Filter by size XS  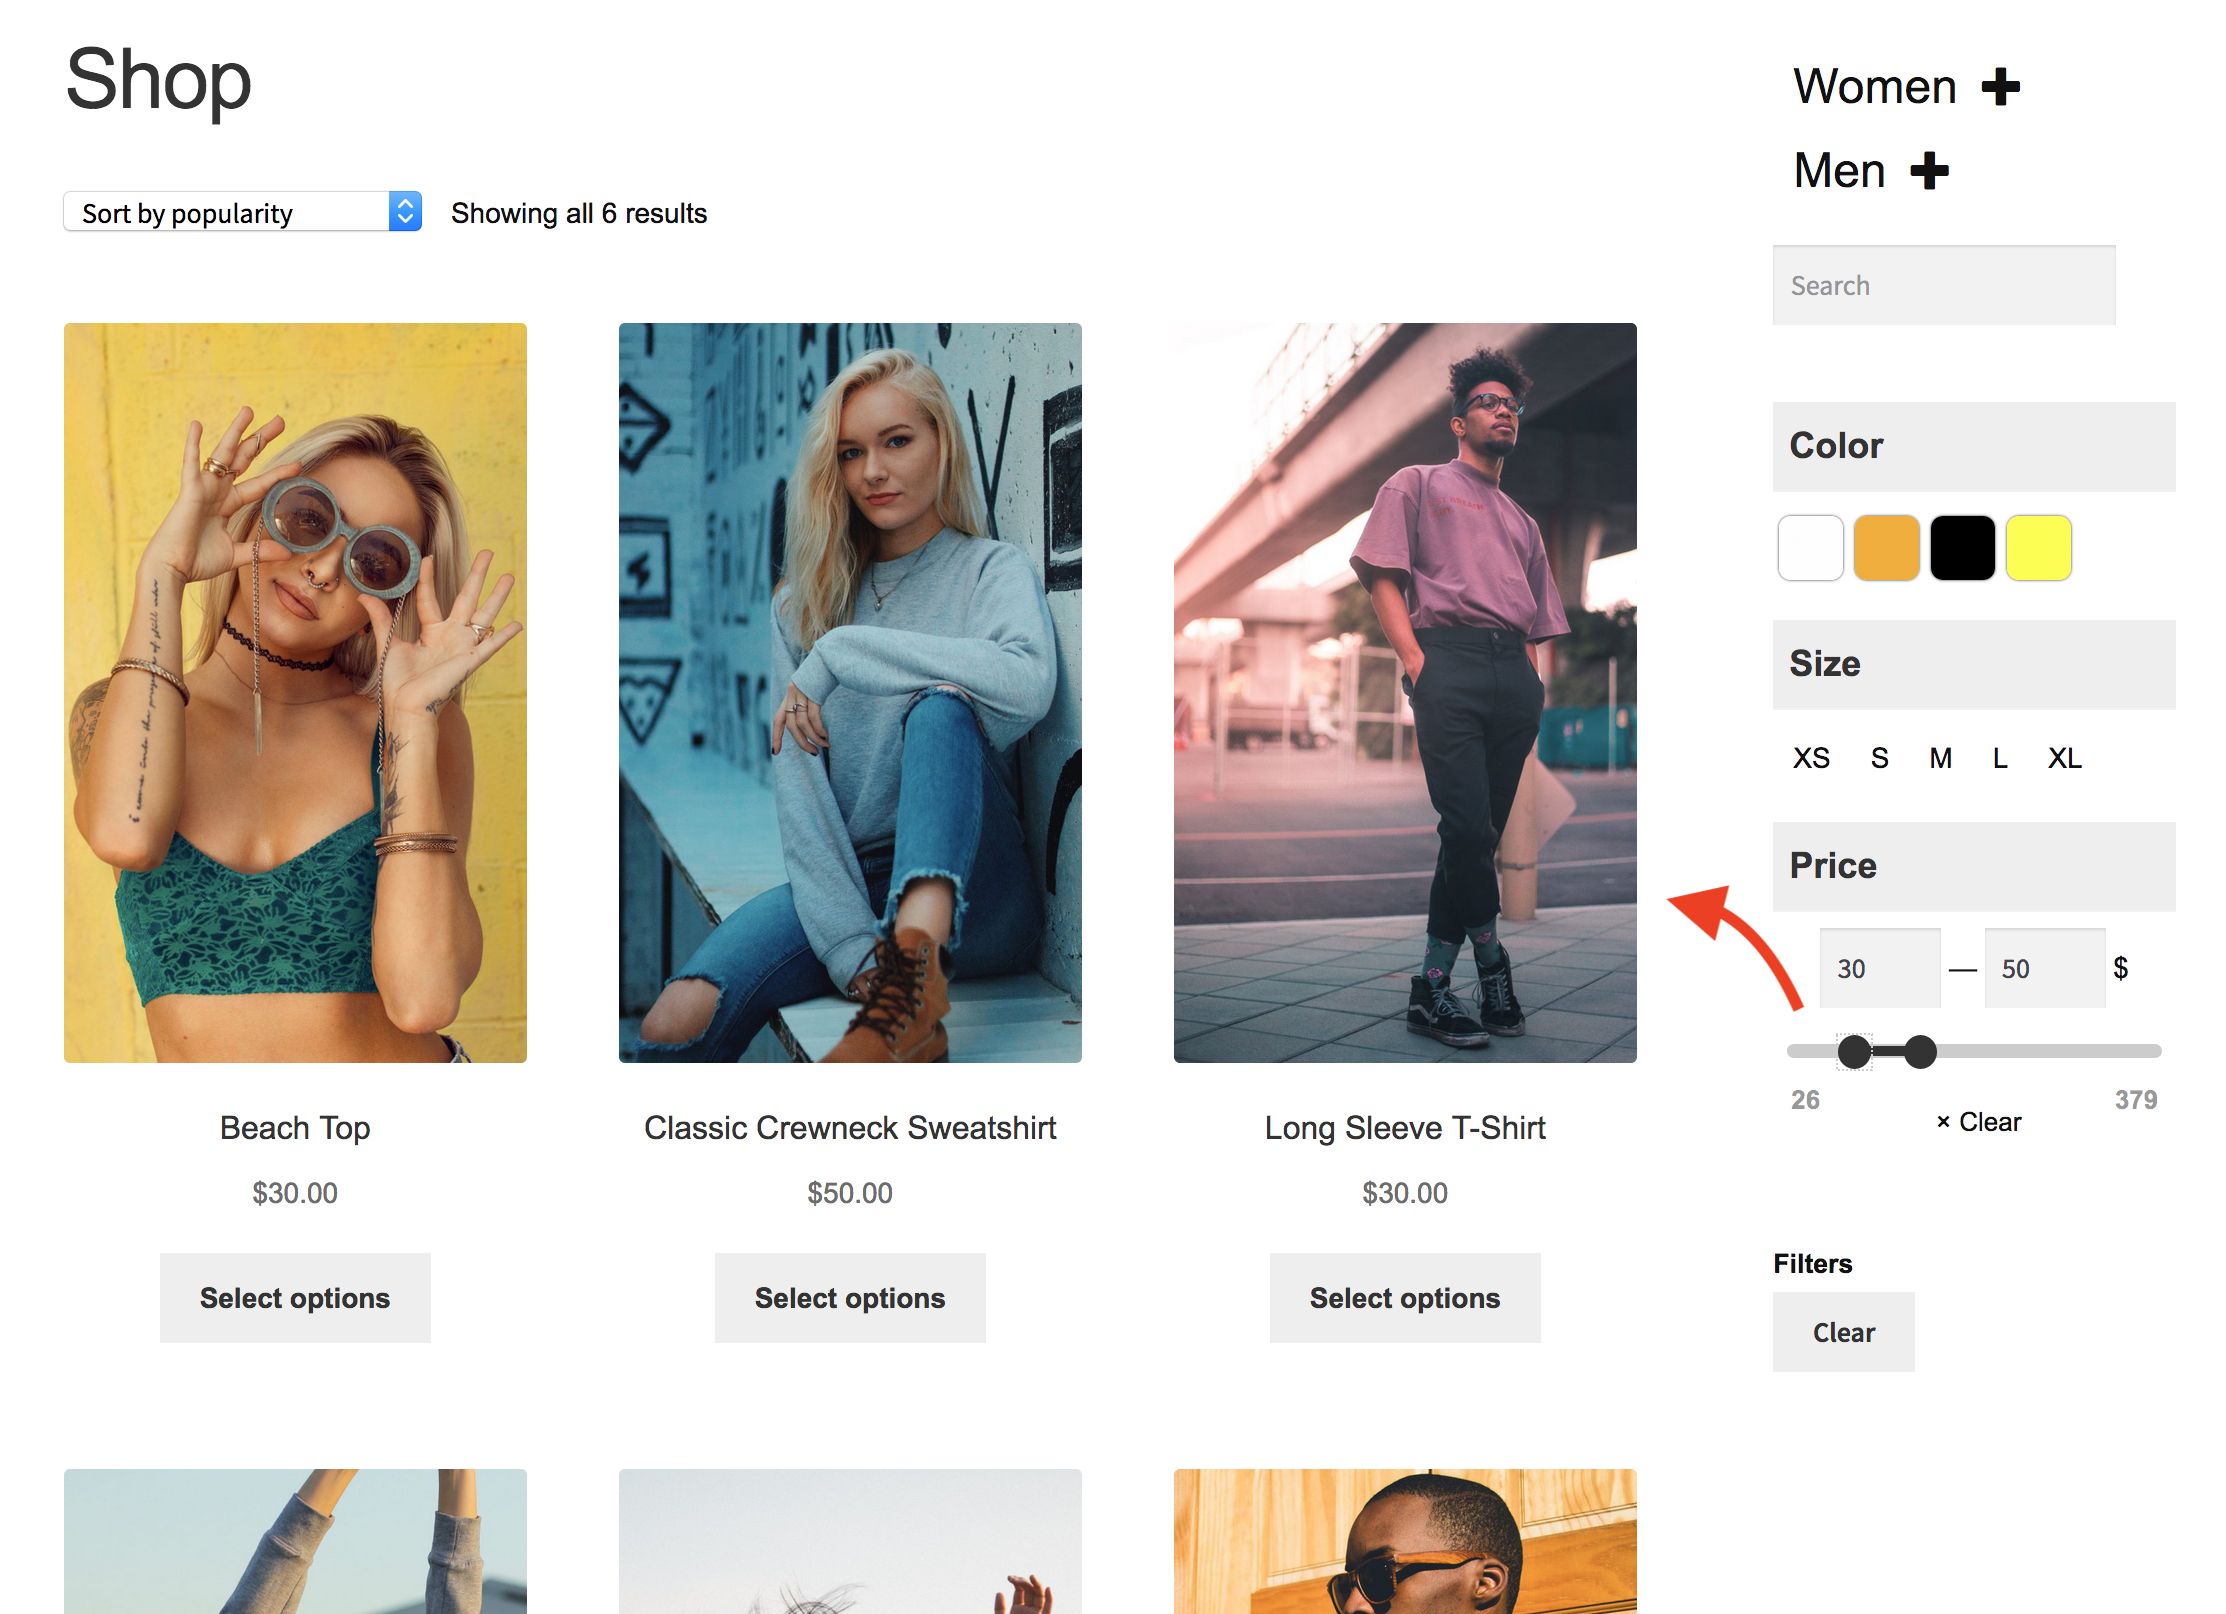1811,759
